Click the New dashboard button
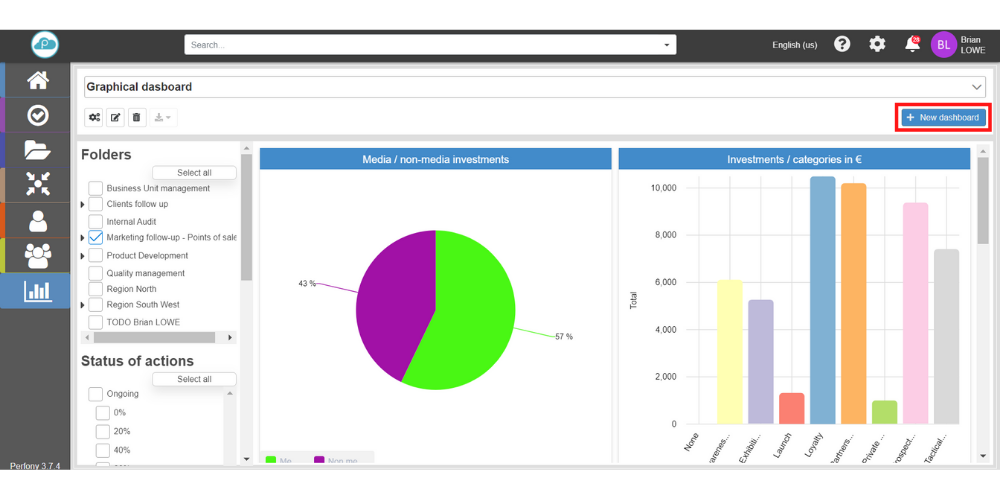This screenshot has height=500, width=1000. pyautogui.click(x=942, y=118)
